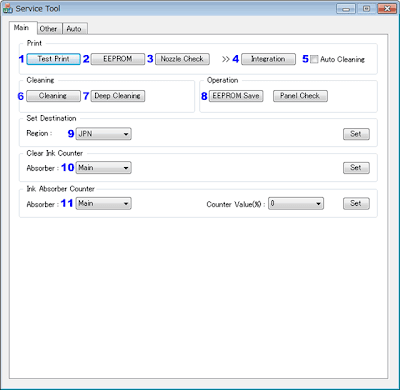
Task: Minimize the Service Tool window
Action: pos(346,9)
